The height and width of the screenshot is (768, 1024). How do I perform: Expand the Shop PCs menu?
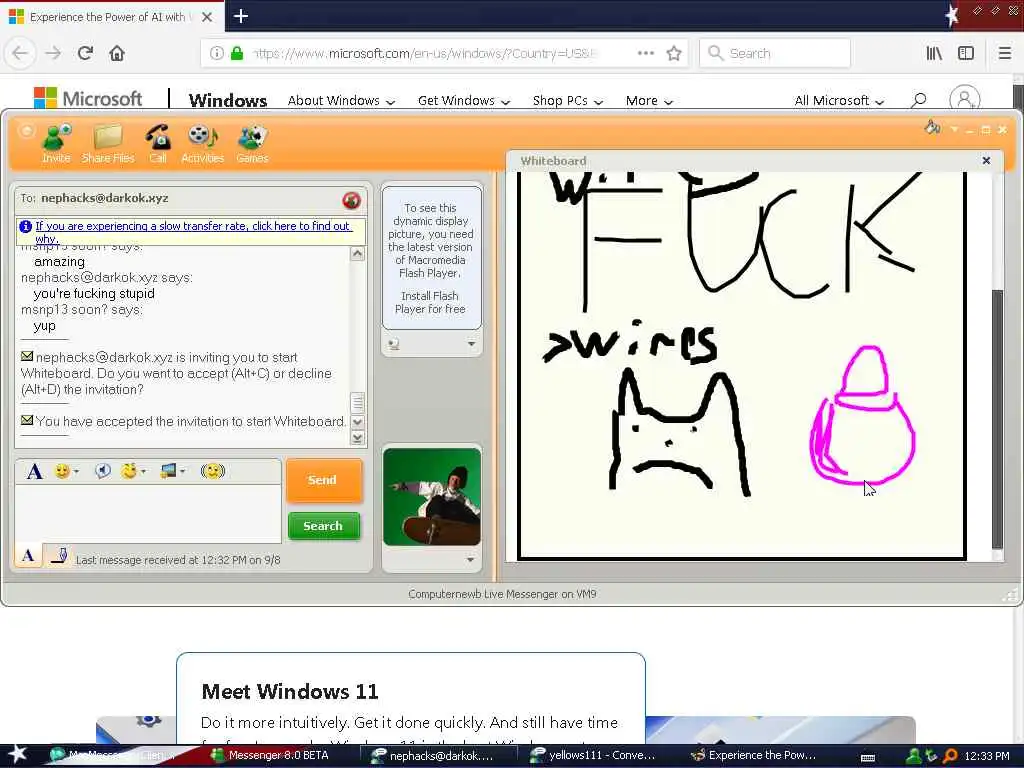point(568,101)
